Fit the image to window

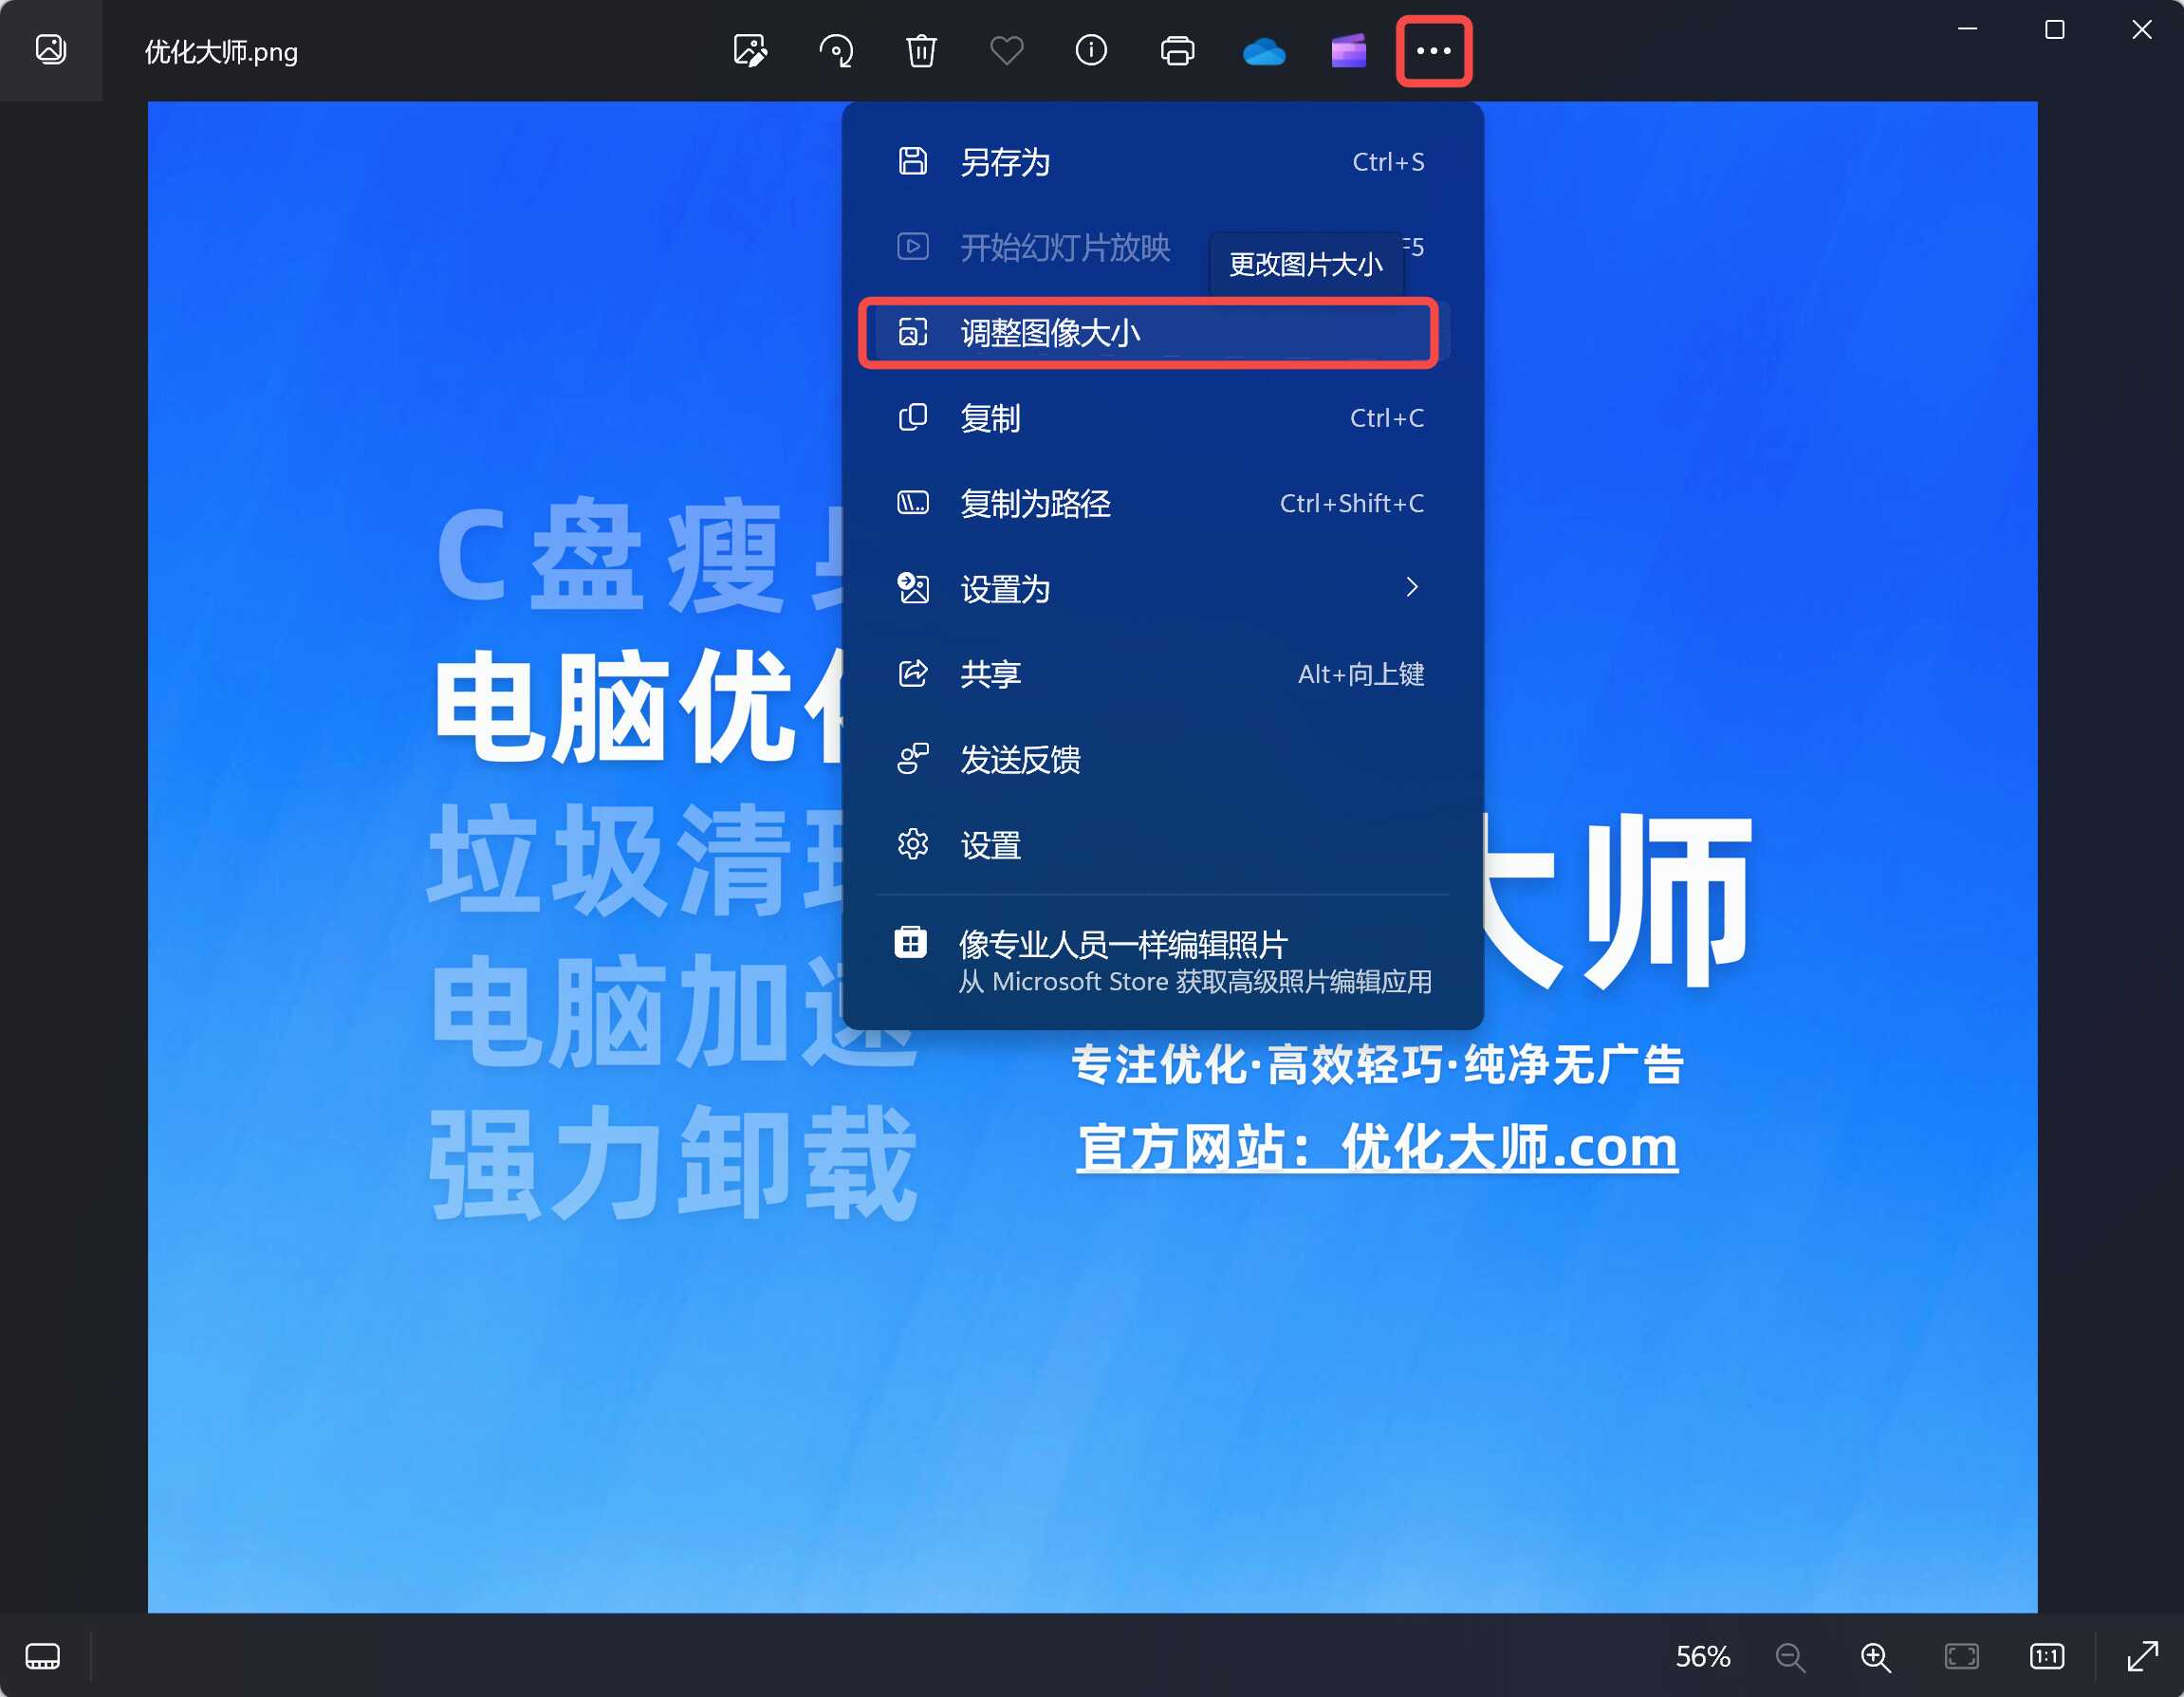click(x=1961, y=1656)
